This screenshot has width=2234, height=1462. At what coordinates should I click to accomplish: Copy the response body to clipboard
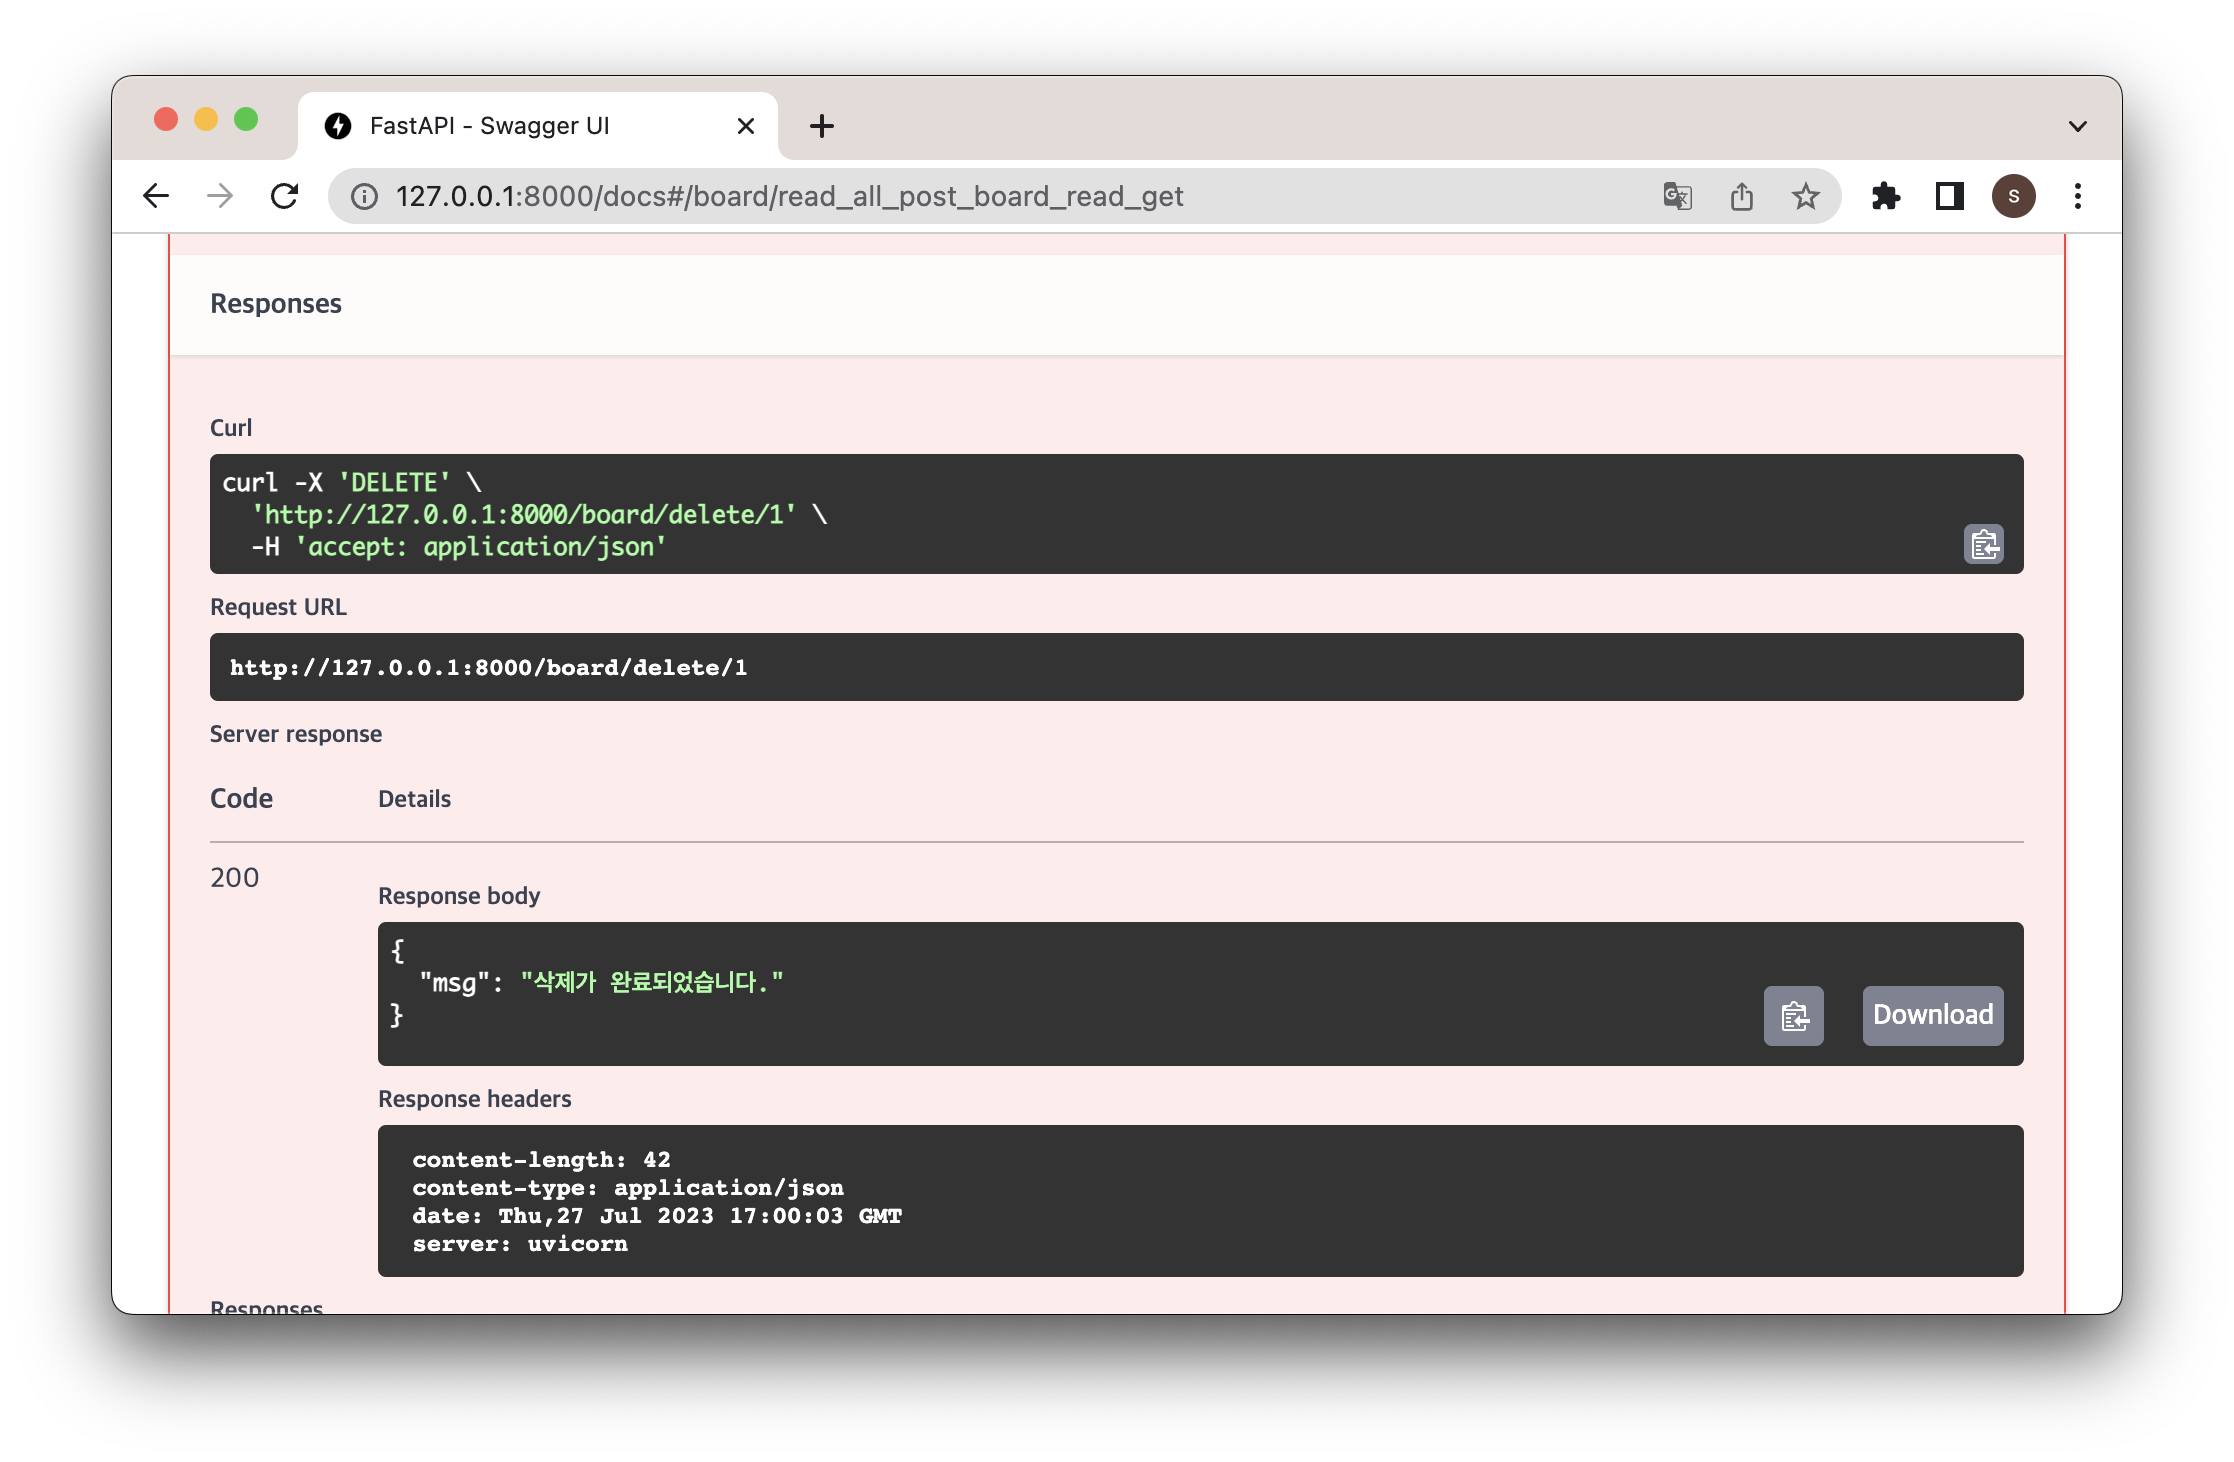coord(1793,1016)
